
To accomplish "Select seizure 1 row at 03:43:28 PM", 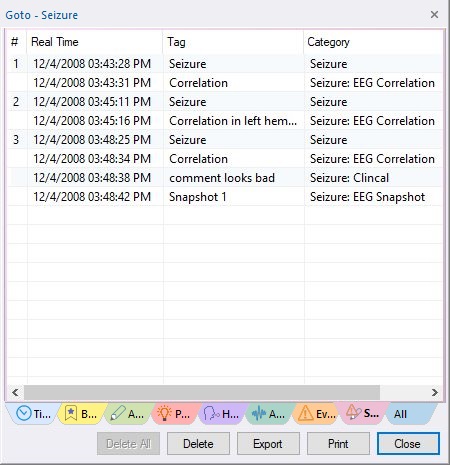I will pyautogui.click(x=225, y=64).
